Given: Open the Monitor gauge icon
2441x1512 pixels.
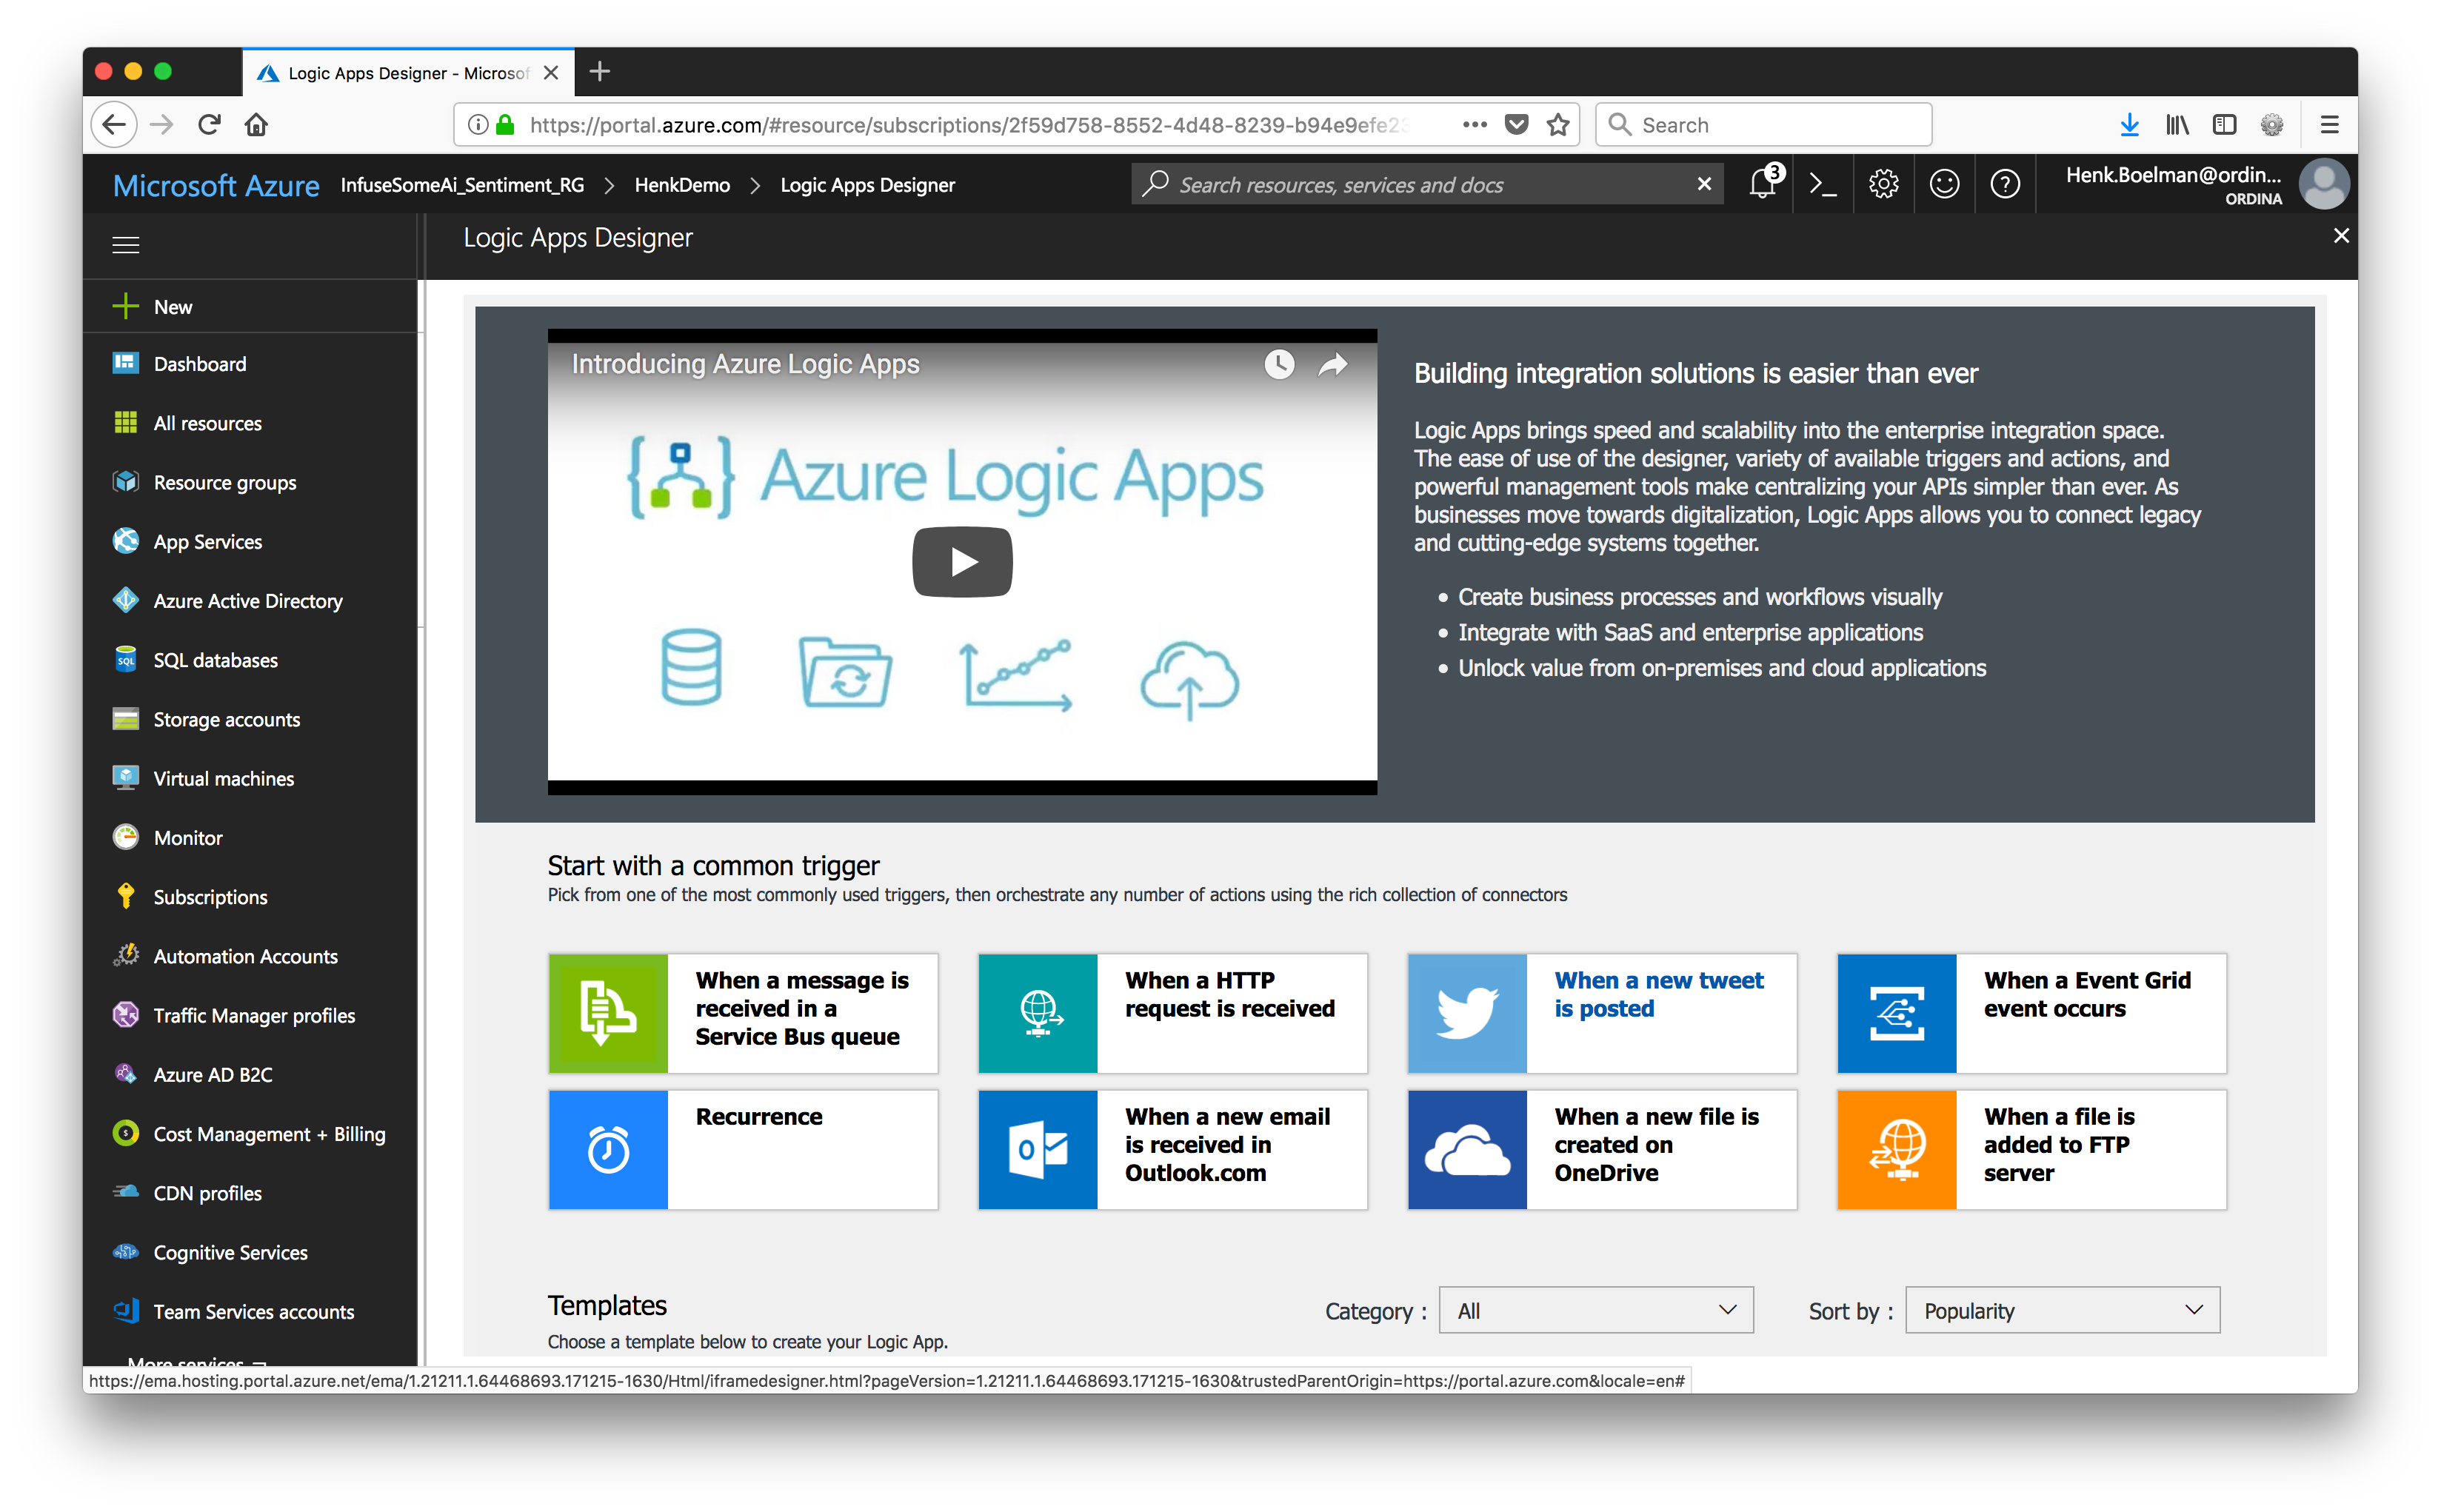Looking at the screenshot, I should 125,837.
